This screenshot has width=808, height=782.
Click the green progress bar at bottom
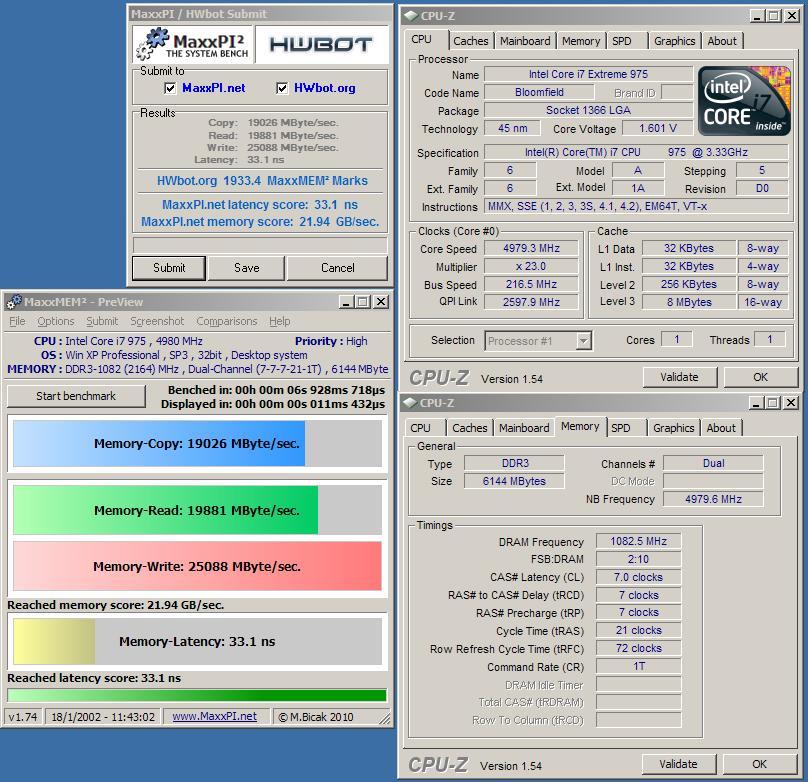pos(197,695)
